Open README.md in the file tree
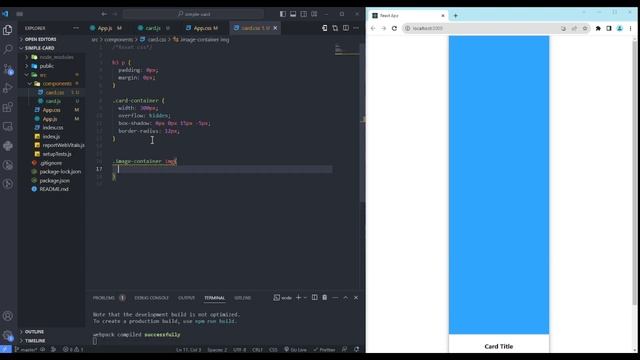 (54, 189)
